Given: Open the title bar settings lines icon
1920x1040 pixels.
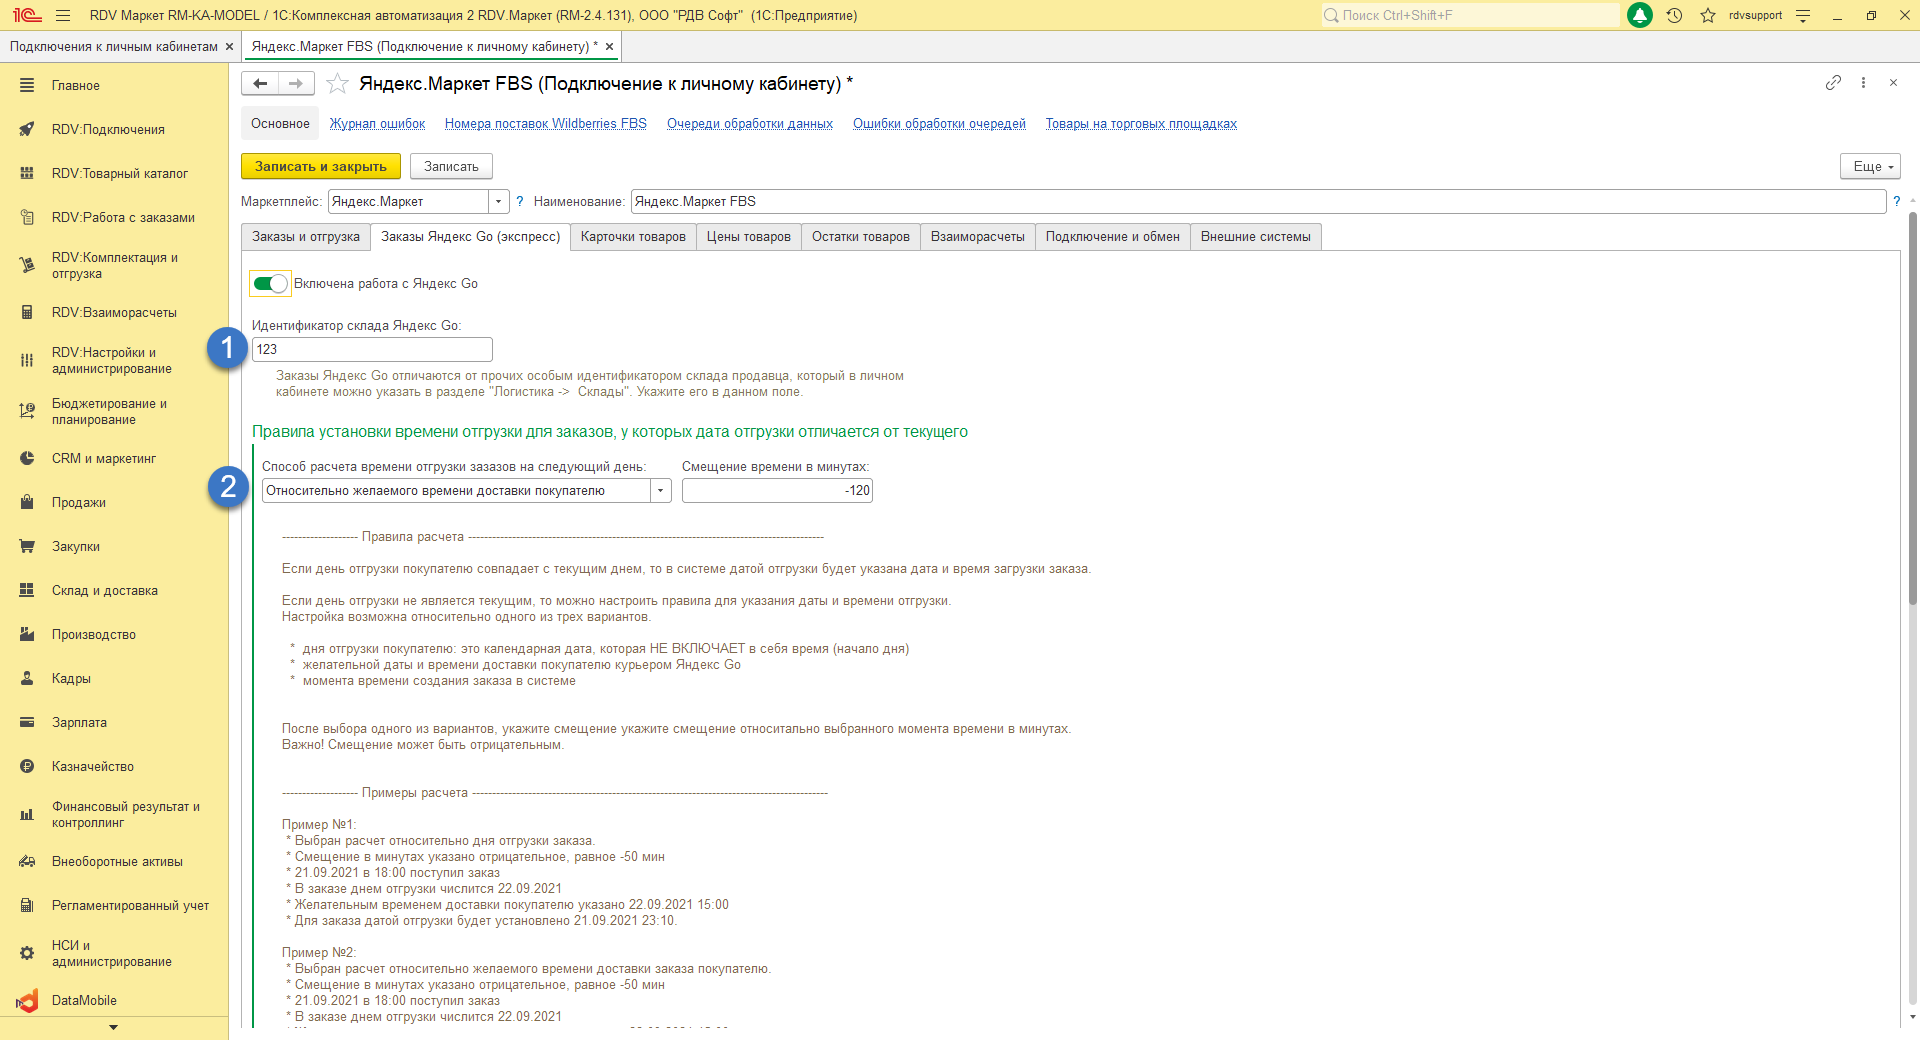Looking at the screenshot, I should (1803, 15).
